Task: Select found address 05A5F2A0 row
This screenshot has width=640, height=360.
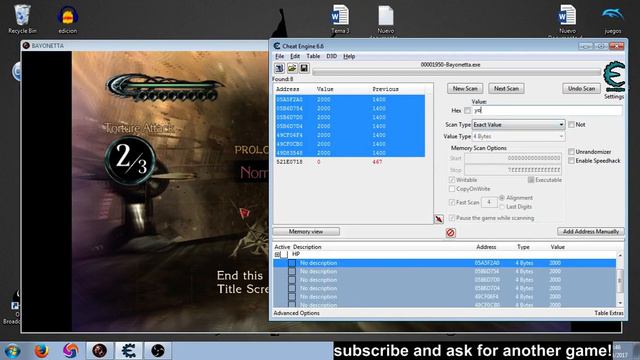Action: tap(350, 100)
